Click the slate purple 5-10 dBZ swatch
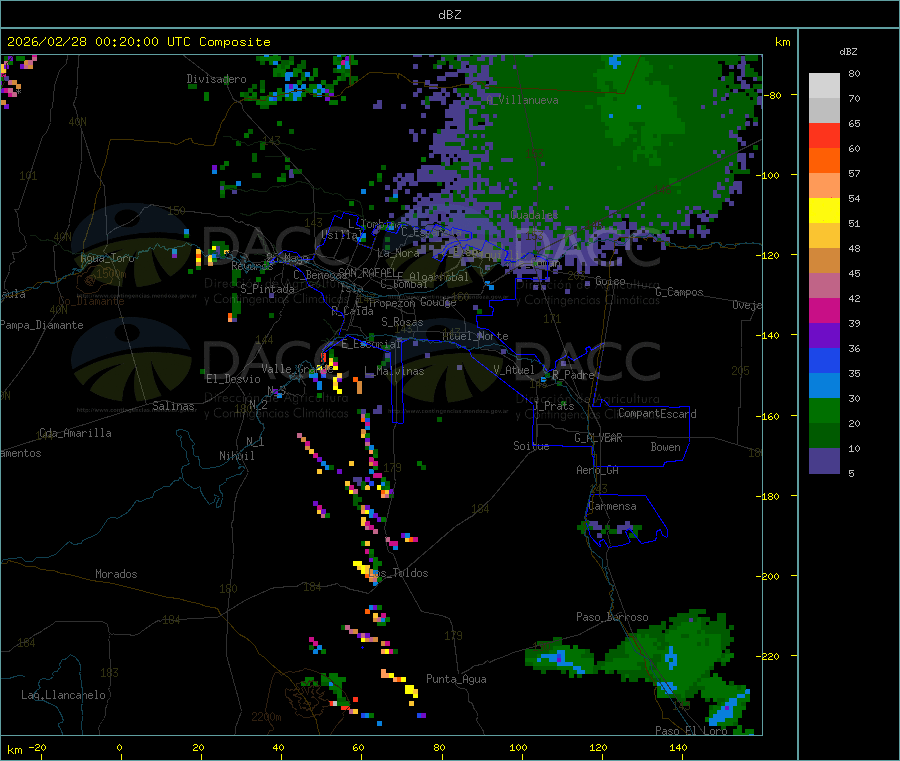The width and height of the screenshot is (900, 761). tap(824, 461)
